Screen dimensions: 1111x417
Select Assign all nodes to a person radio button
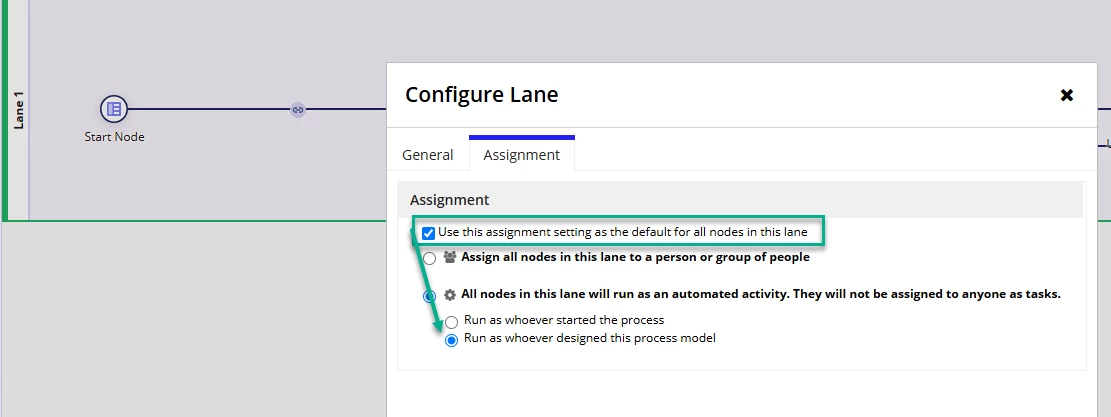[429, 258]
